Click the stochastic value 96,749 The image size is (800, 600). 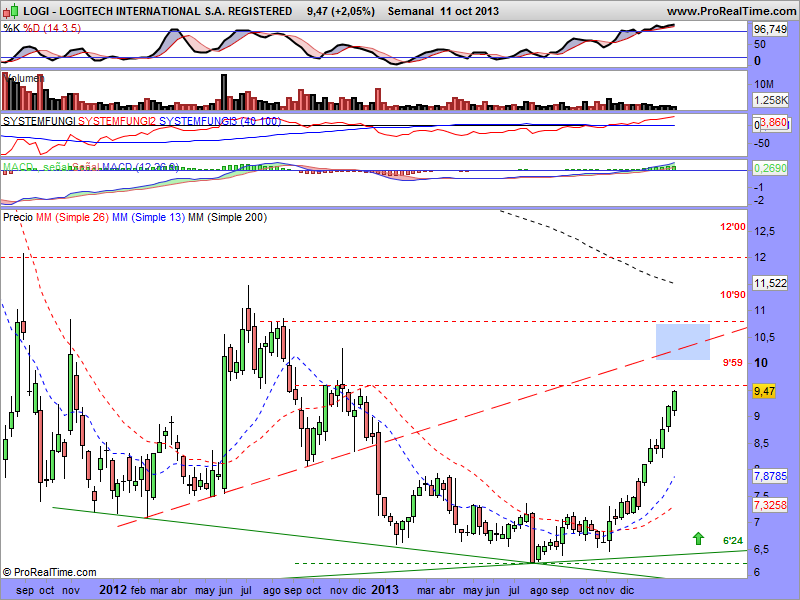(x=770, y=30)
